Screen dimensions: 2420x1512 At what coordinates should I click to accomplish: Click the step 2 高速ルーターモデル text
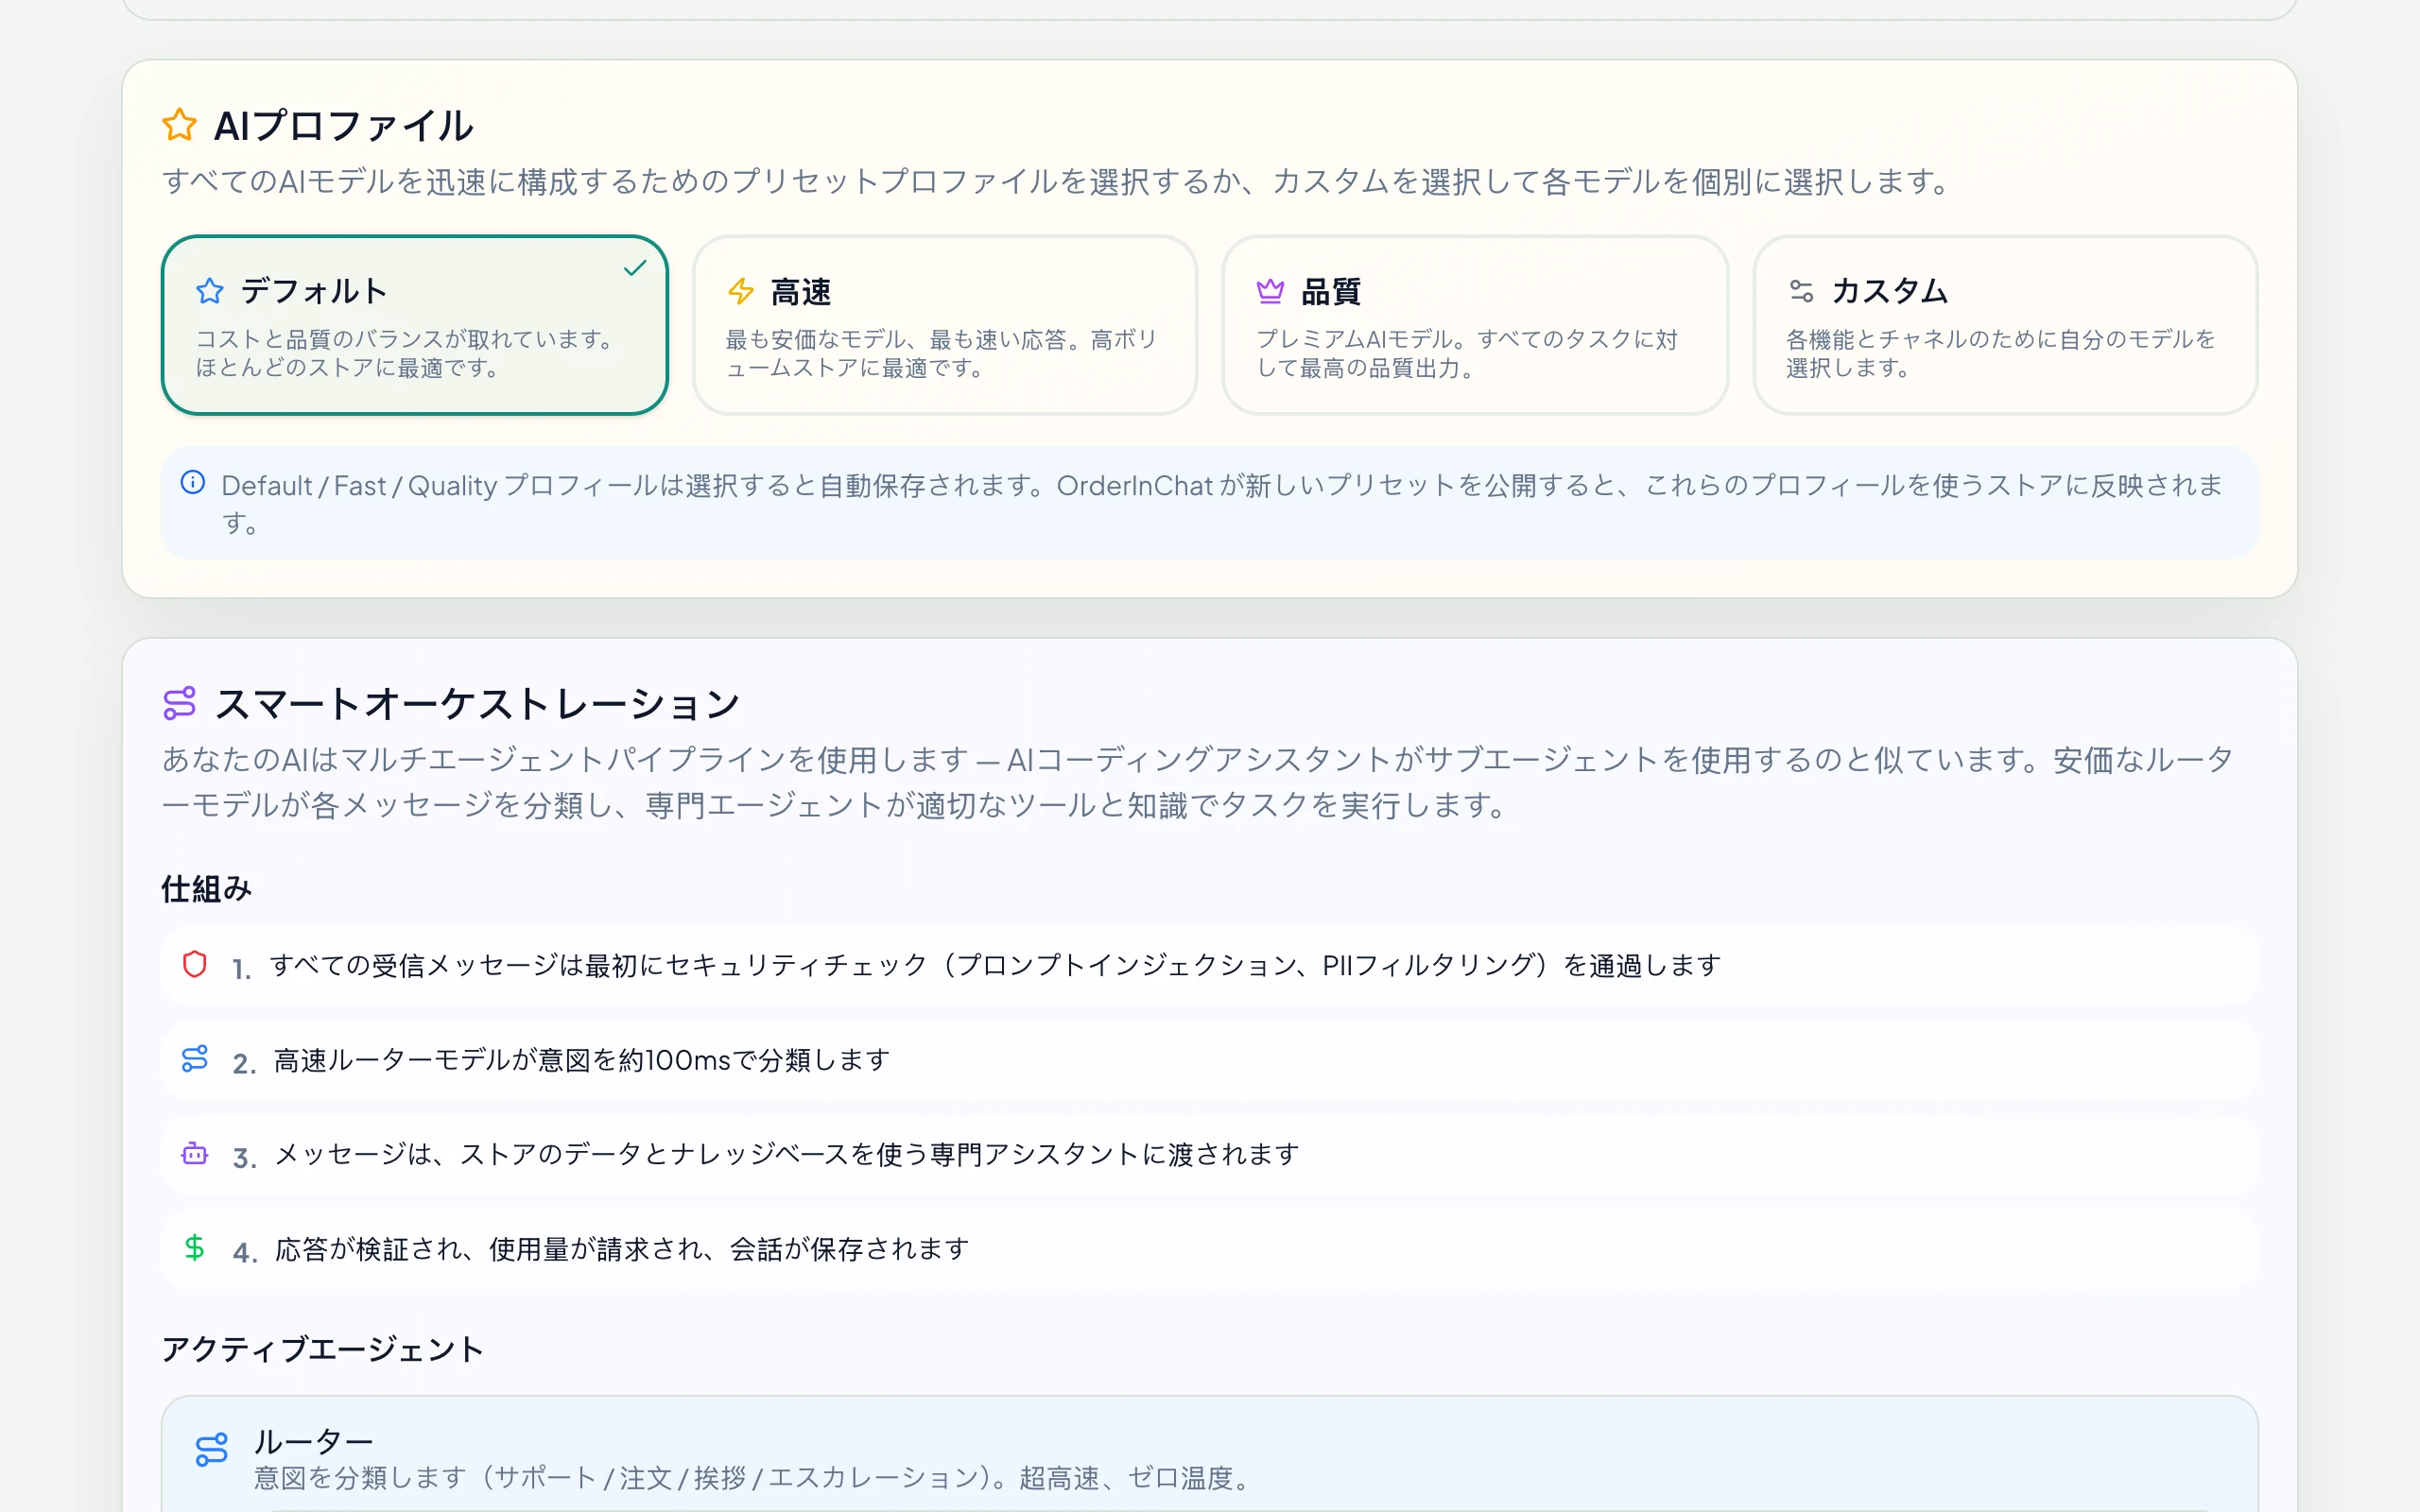click(582, 1060)
